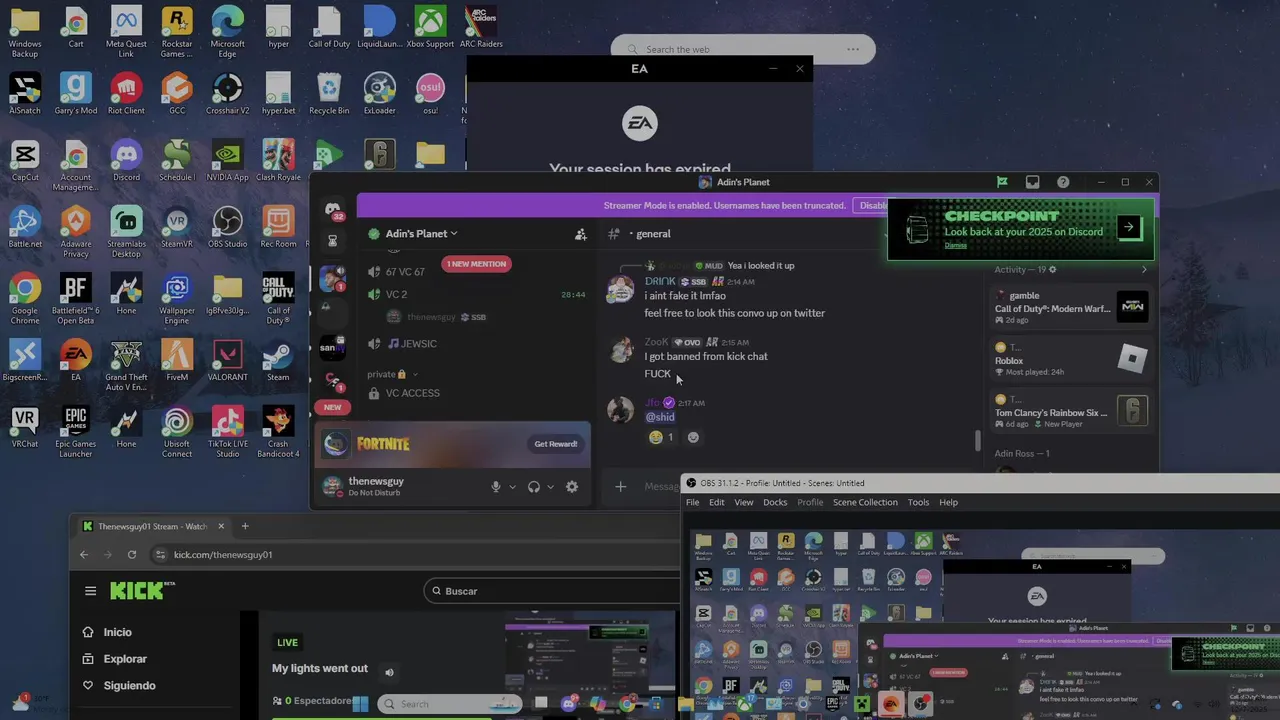Mute the Kick stream volume icon
The width and height of the screenshot is (1280, 720).
pos(389,672)
